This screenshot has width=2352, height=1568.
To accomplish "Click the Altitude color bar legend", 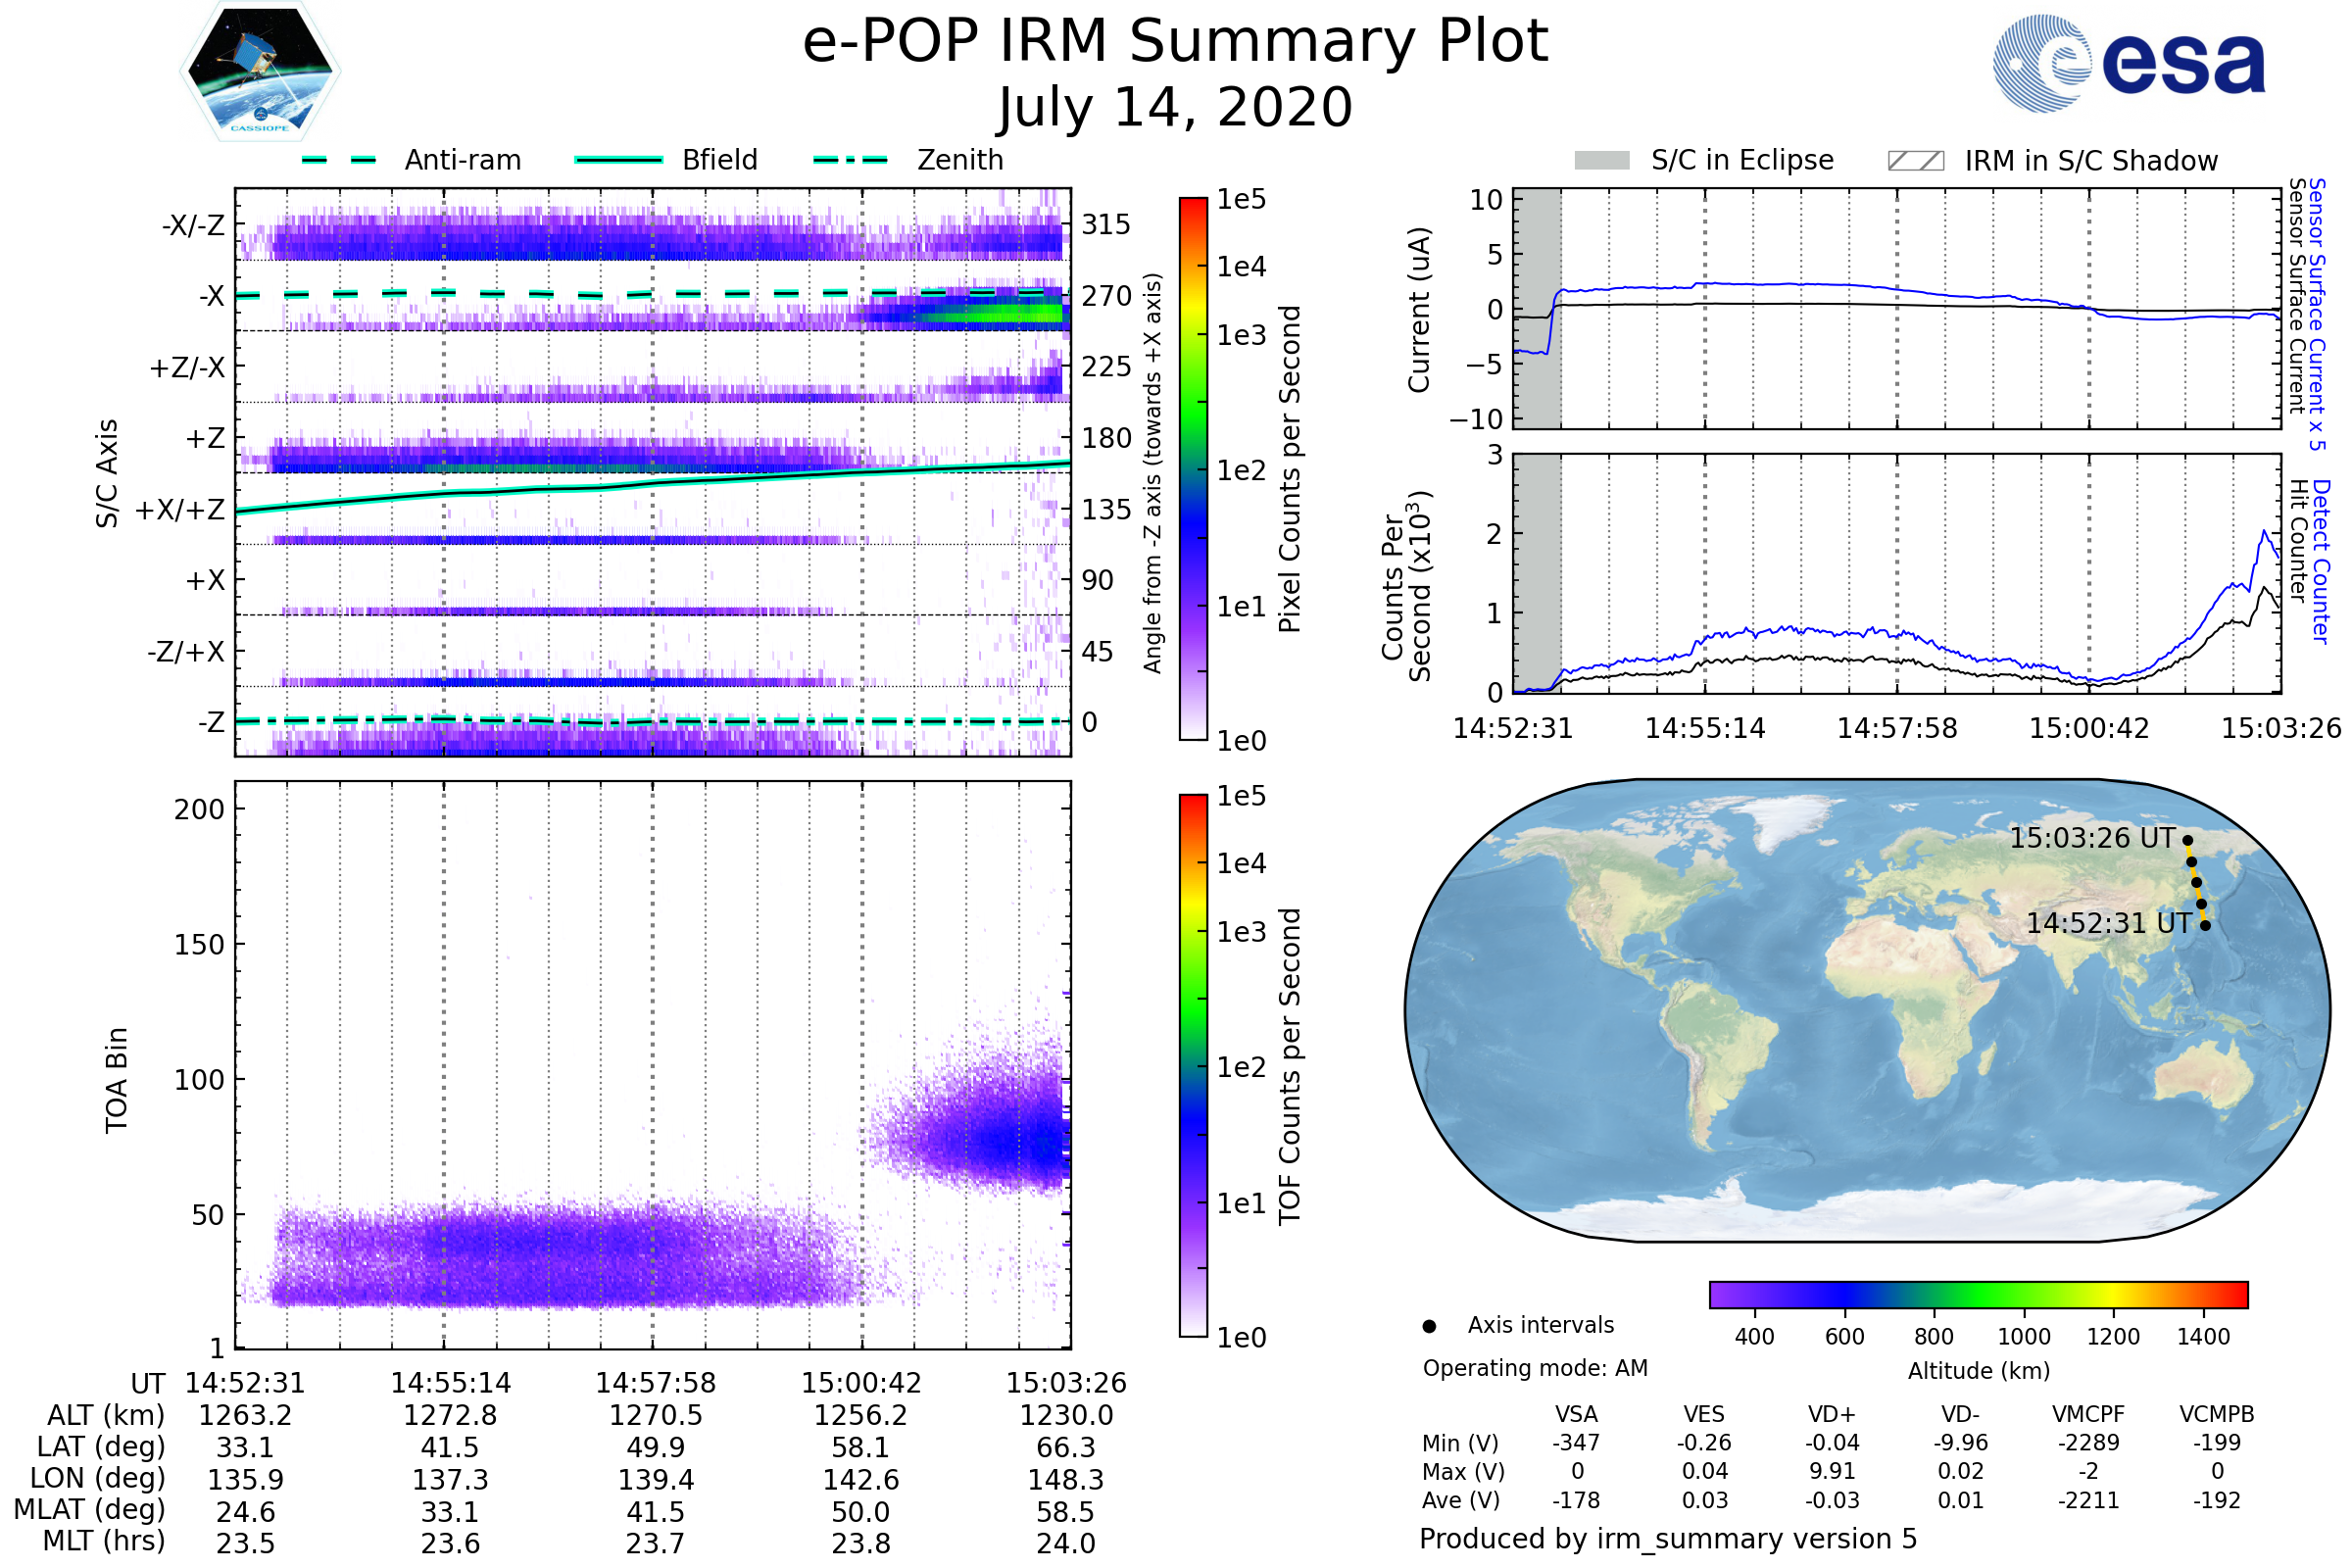I will [x=1979, y=1295].
